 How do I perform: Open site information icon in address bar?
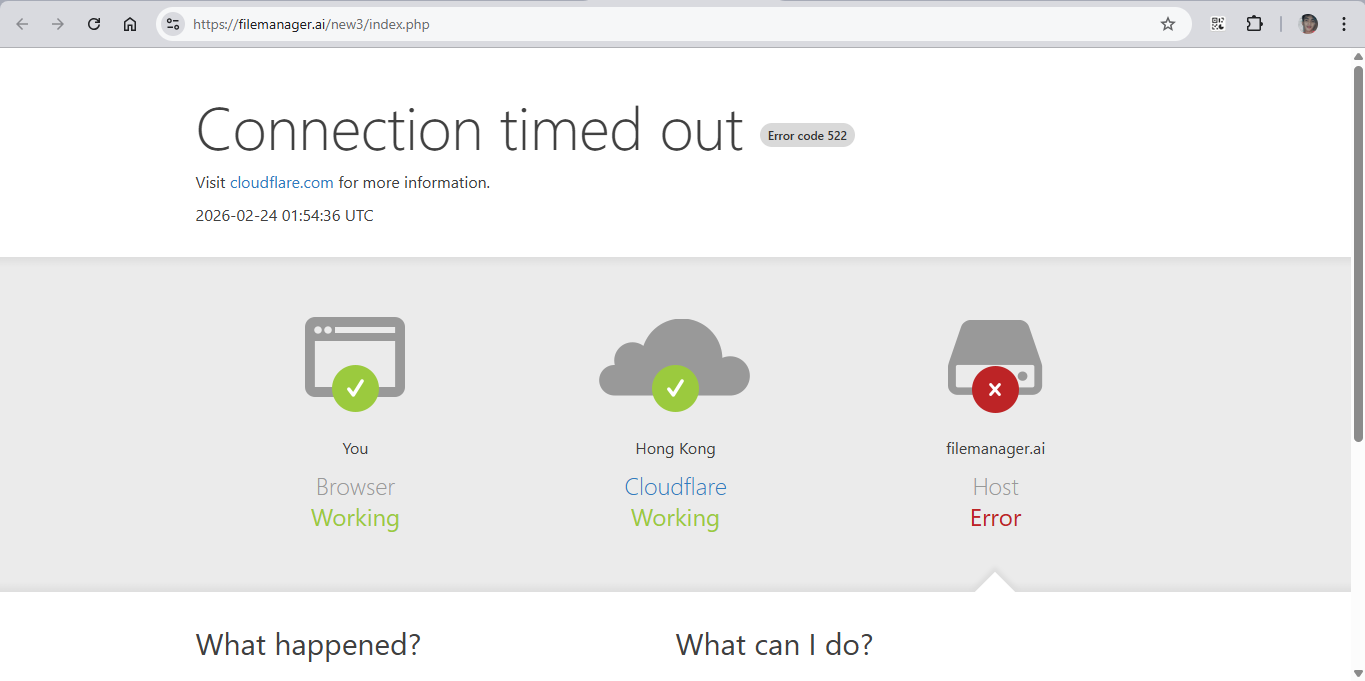point(173,24)
